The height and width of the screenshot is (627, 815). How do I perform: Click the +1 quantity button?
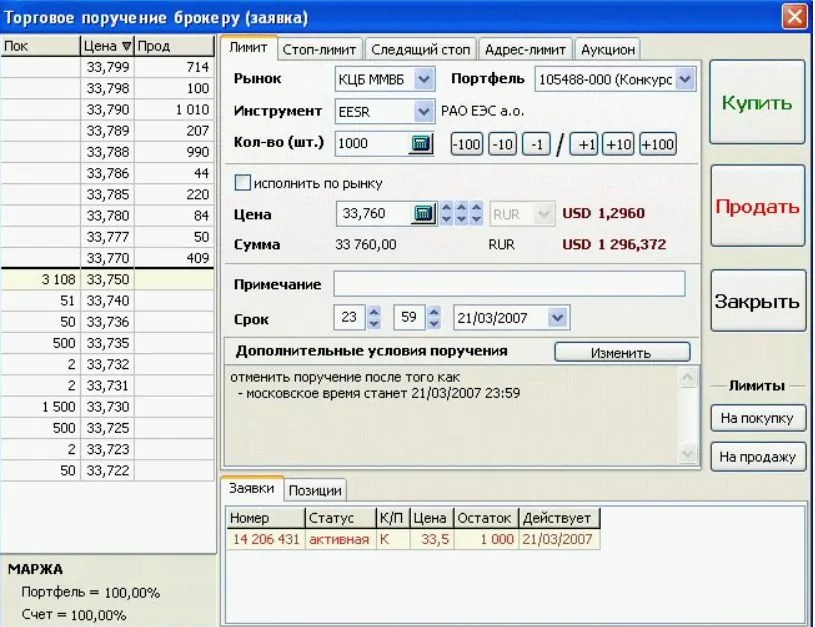[585, 145]
